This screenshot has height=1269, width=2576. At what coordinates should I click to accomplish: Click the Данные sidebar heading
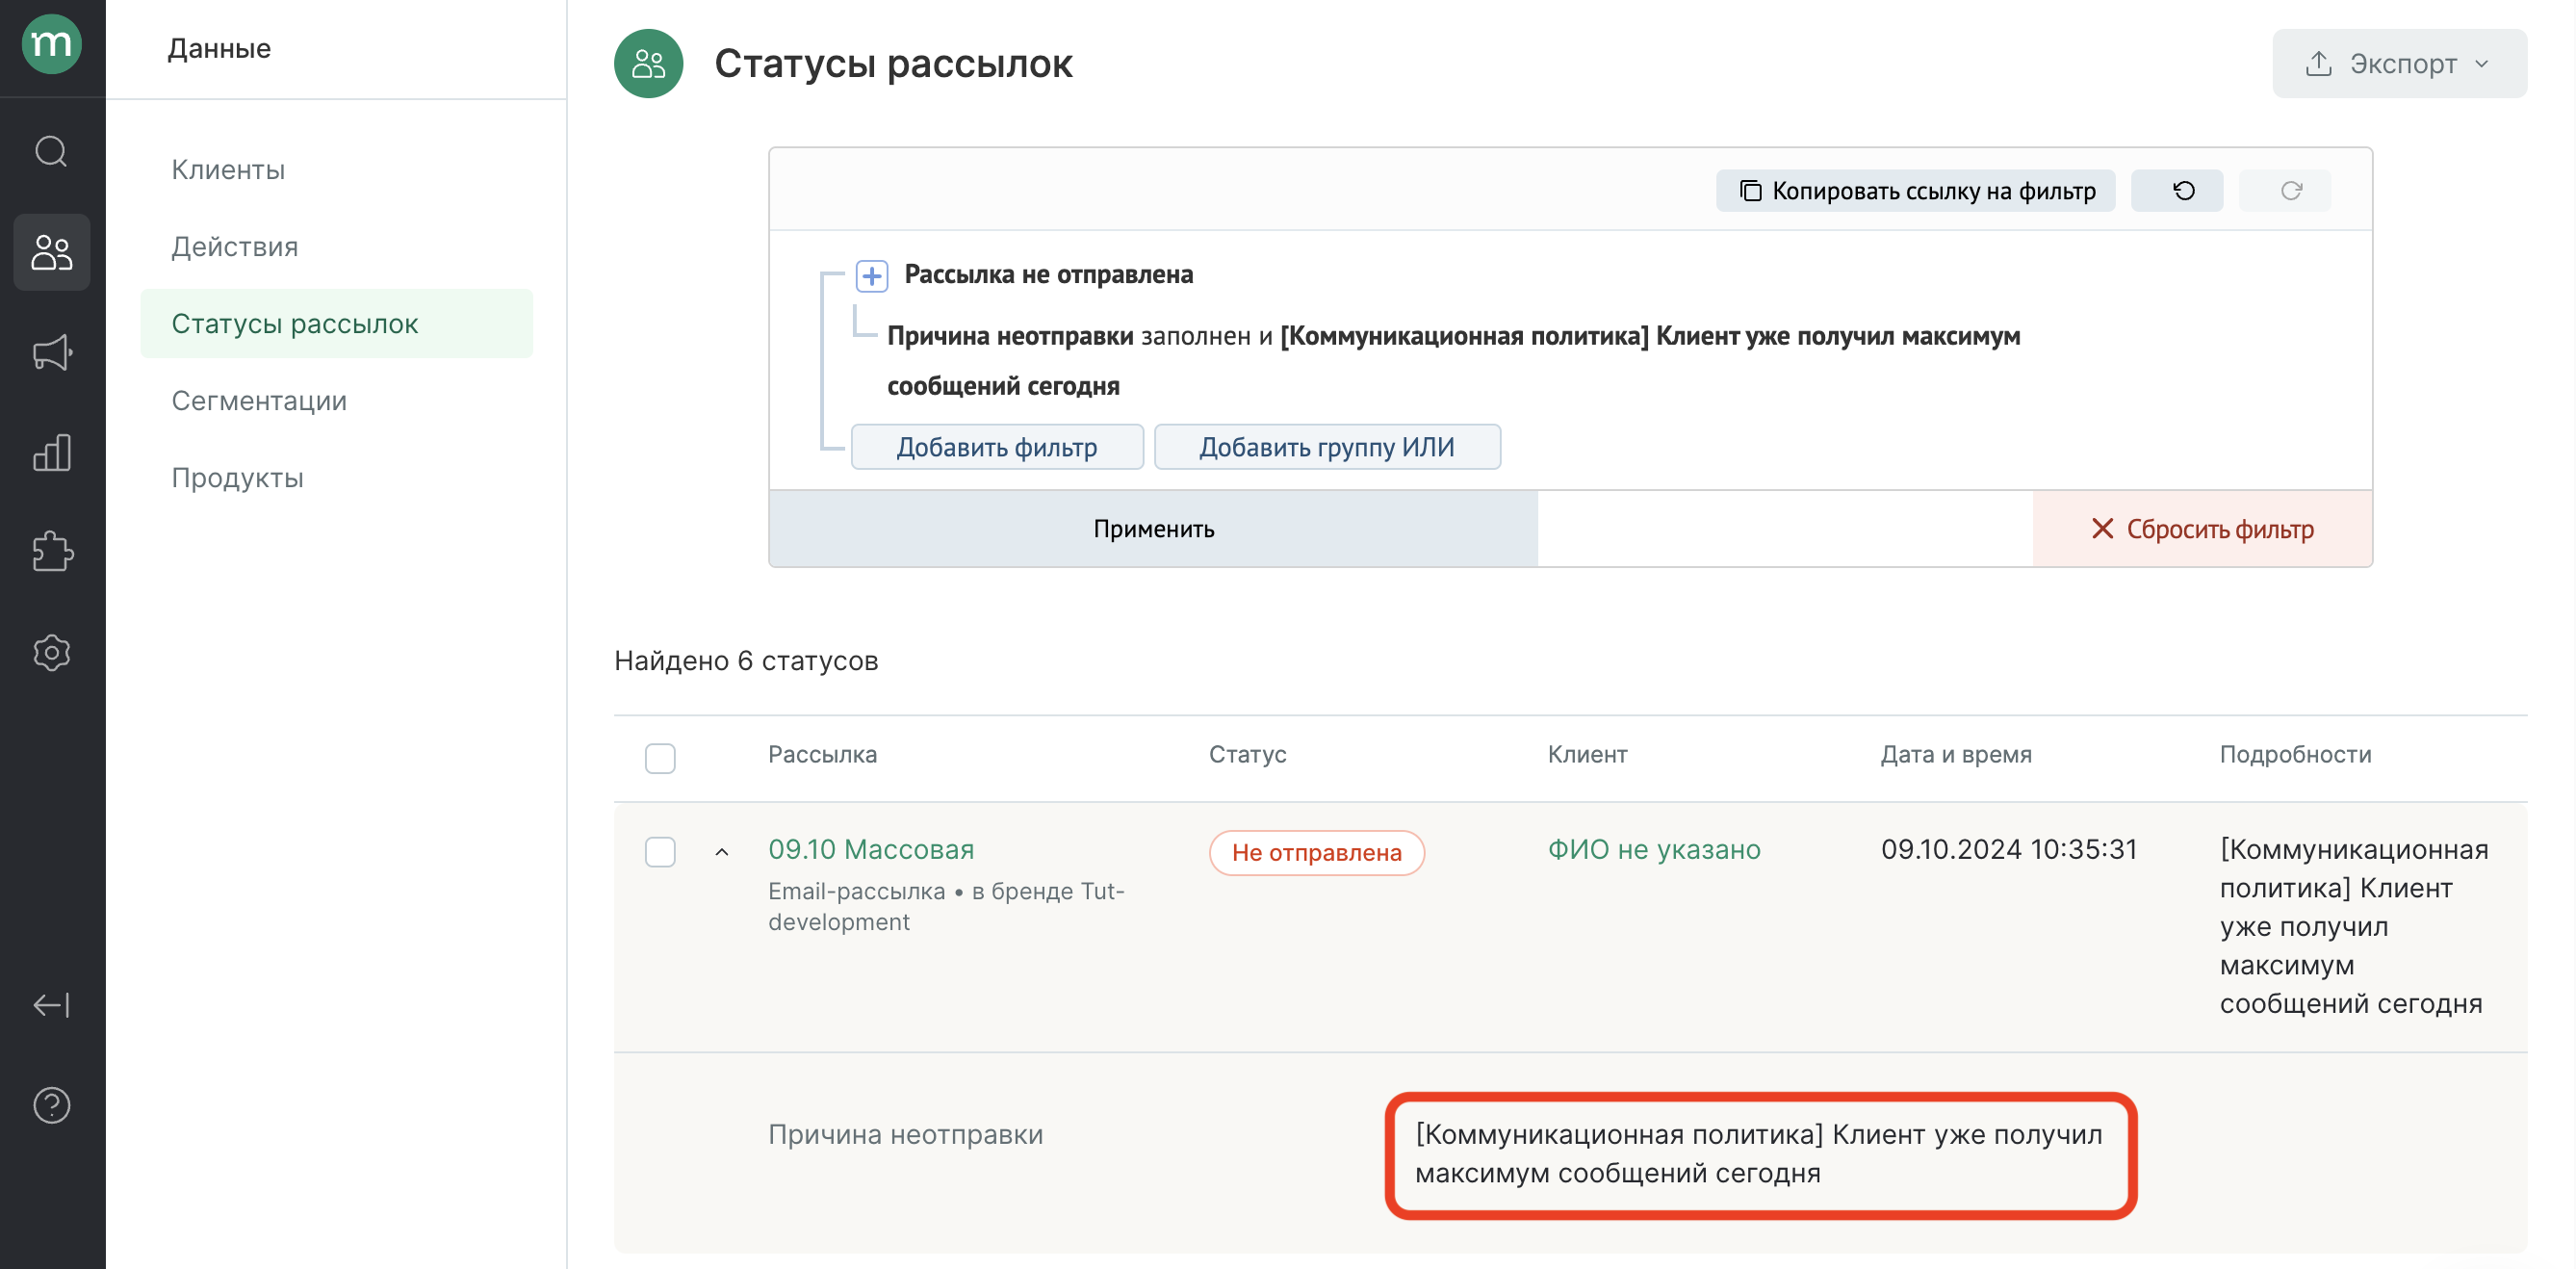click(x=219, y=48)
